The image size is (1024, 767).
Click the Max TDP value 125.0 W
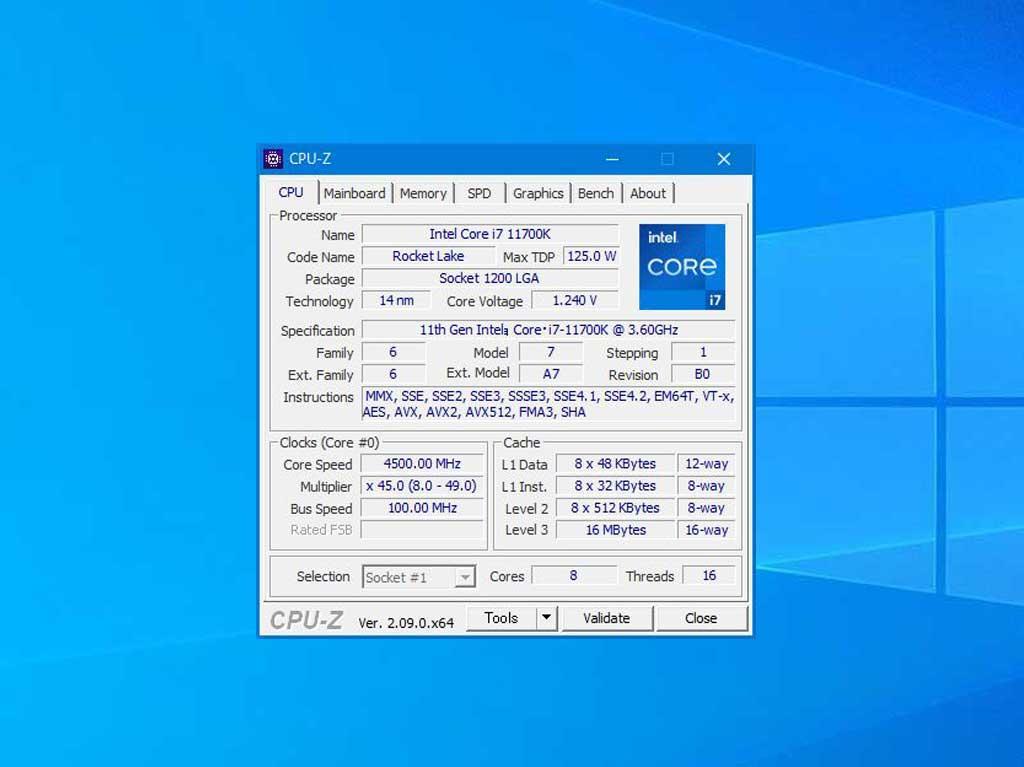(591, 256)
